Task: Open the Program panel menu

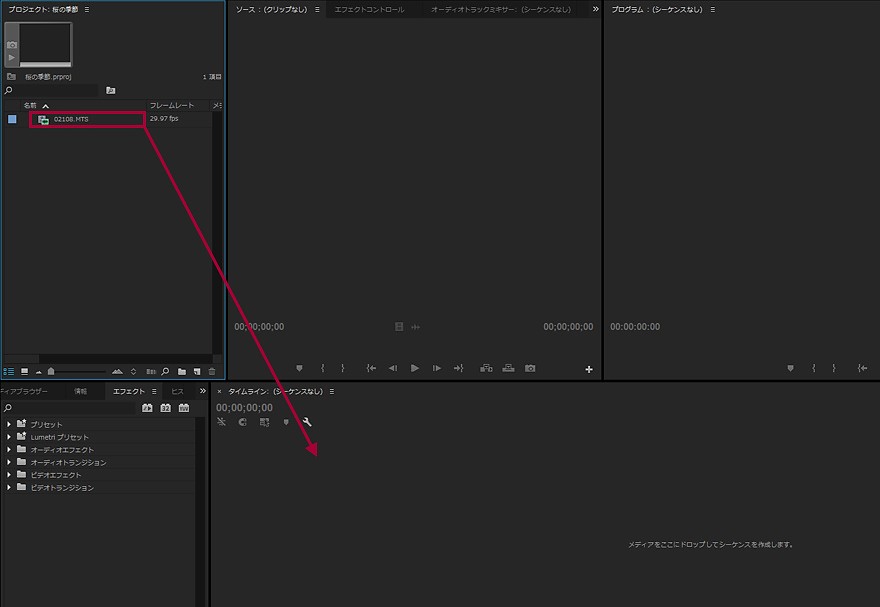Action: click(713, 10)
